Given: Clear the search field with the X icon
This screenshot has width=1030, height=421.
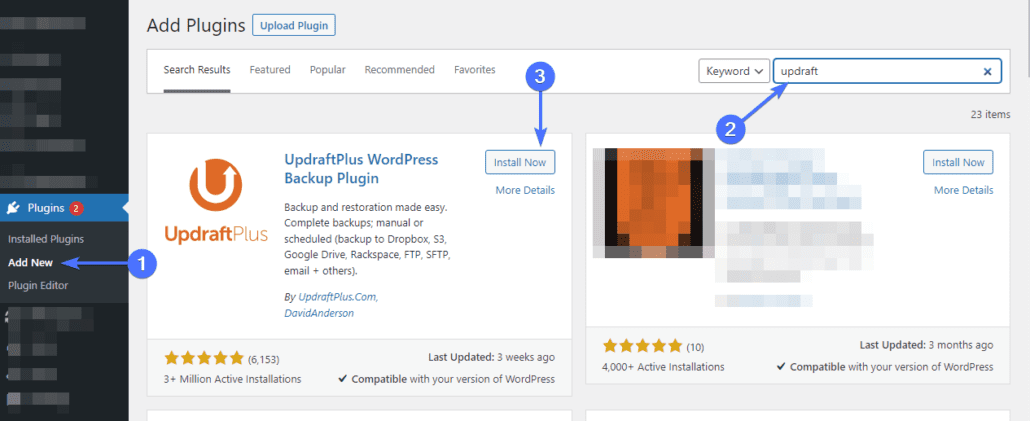Looking at the screenshot, I should (987, 72).
